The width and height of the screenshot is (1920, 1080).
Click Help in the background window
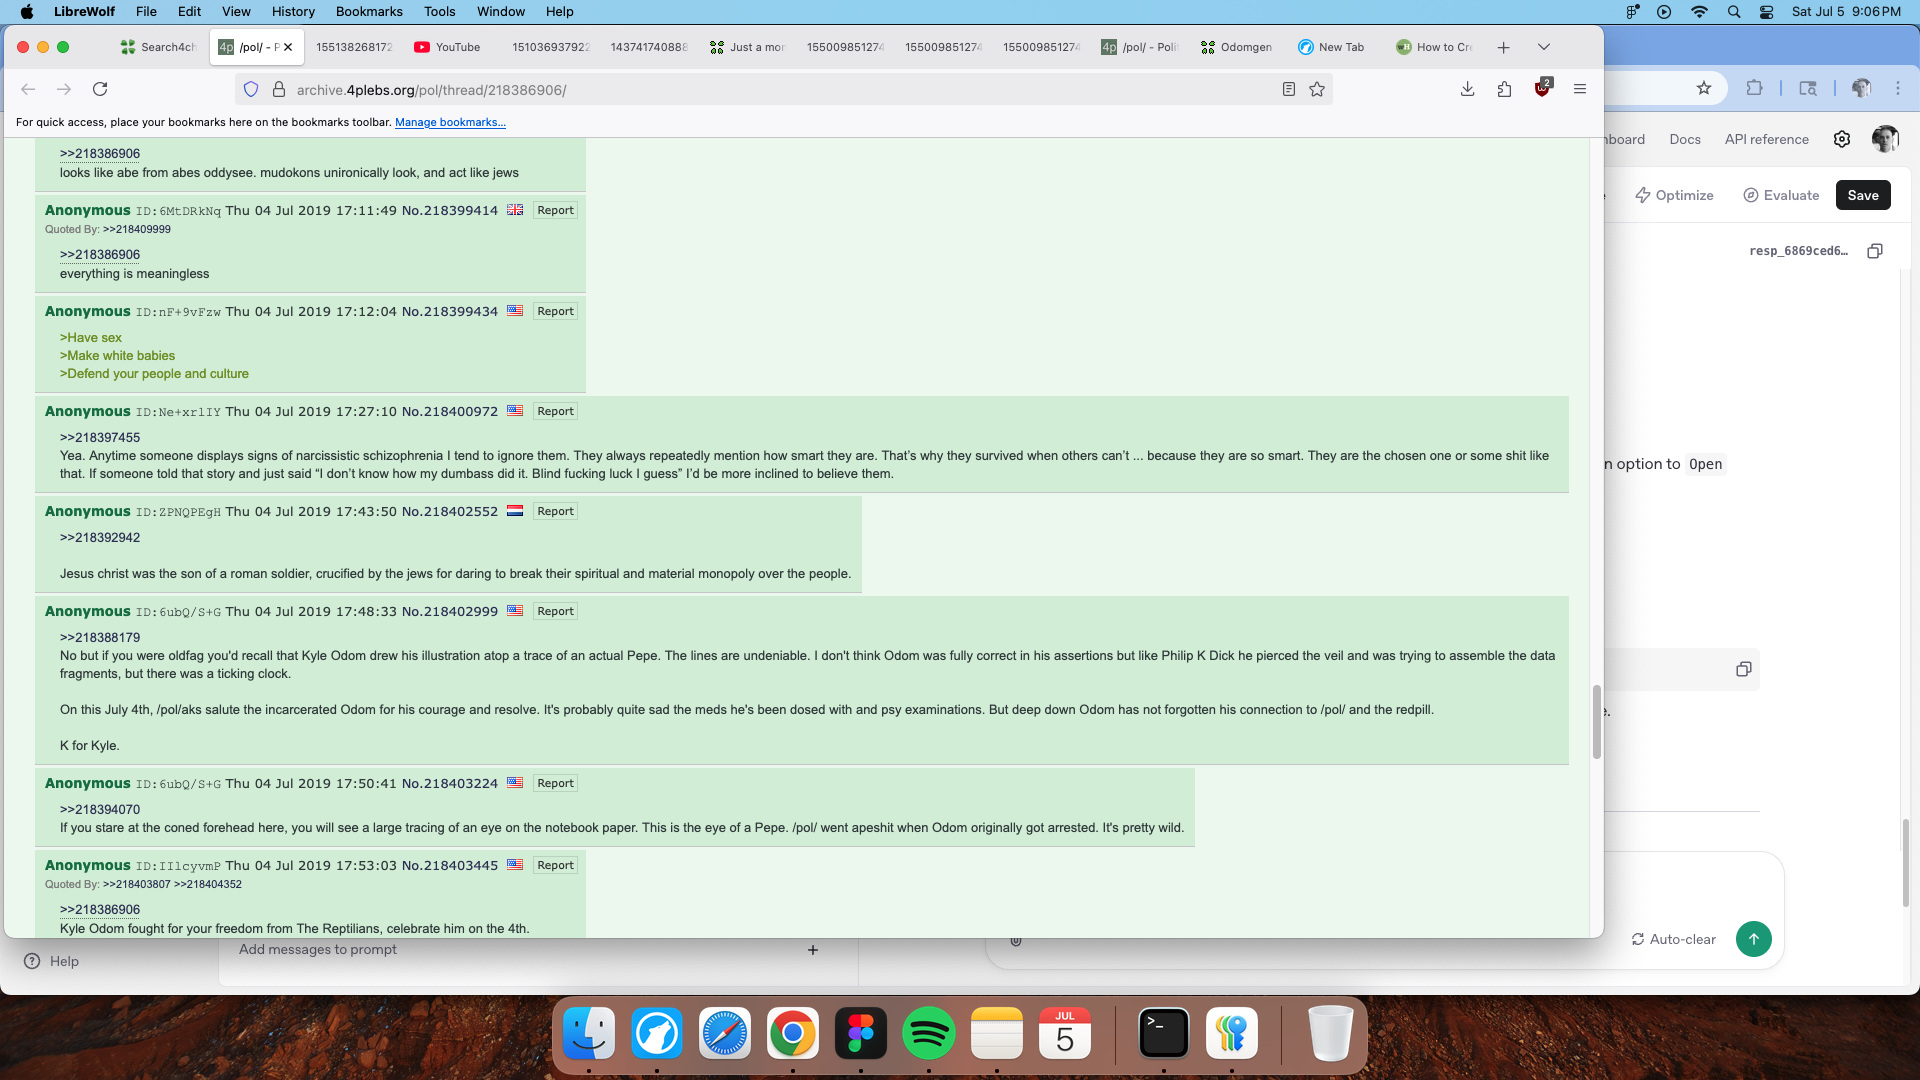[52, 961]
